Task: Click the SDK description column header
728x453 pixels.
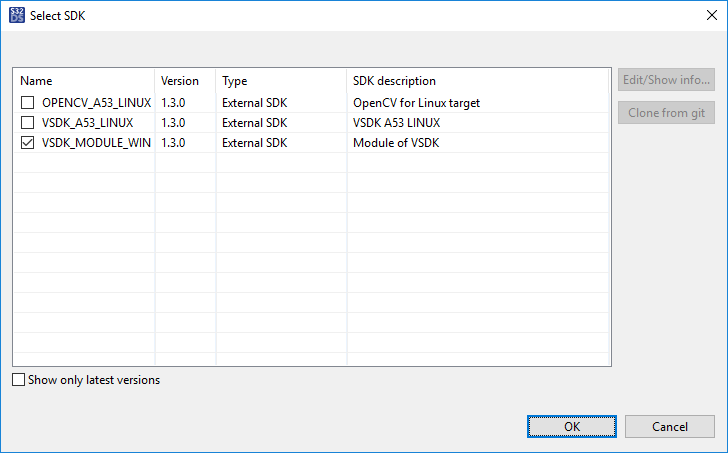Action: [x=476, y=81]
